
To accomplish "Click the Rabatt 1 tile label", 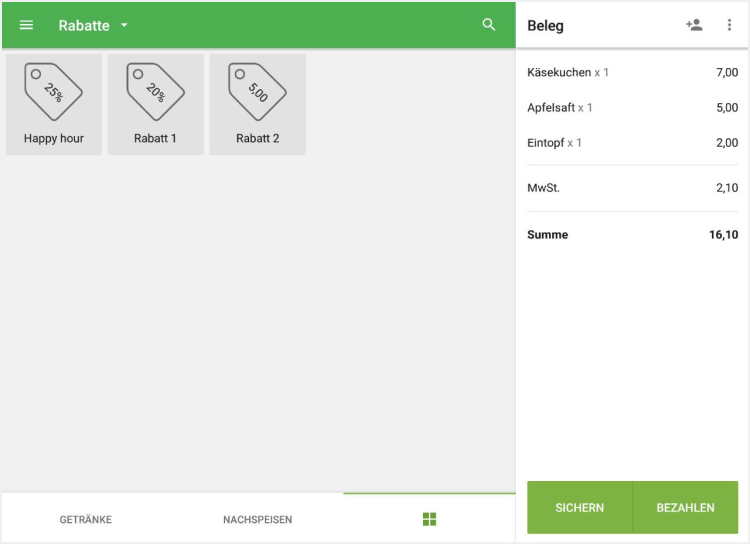I will click(x=155, y=139).
